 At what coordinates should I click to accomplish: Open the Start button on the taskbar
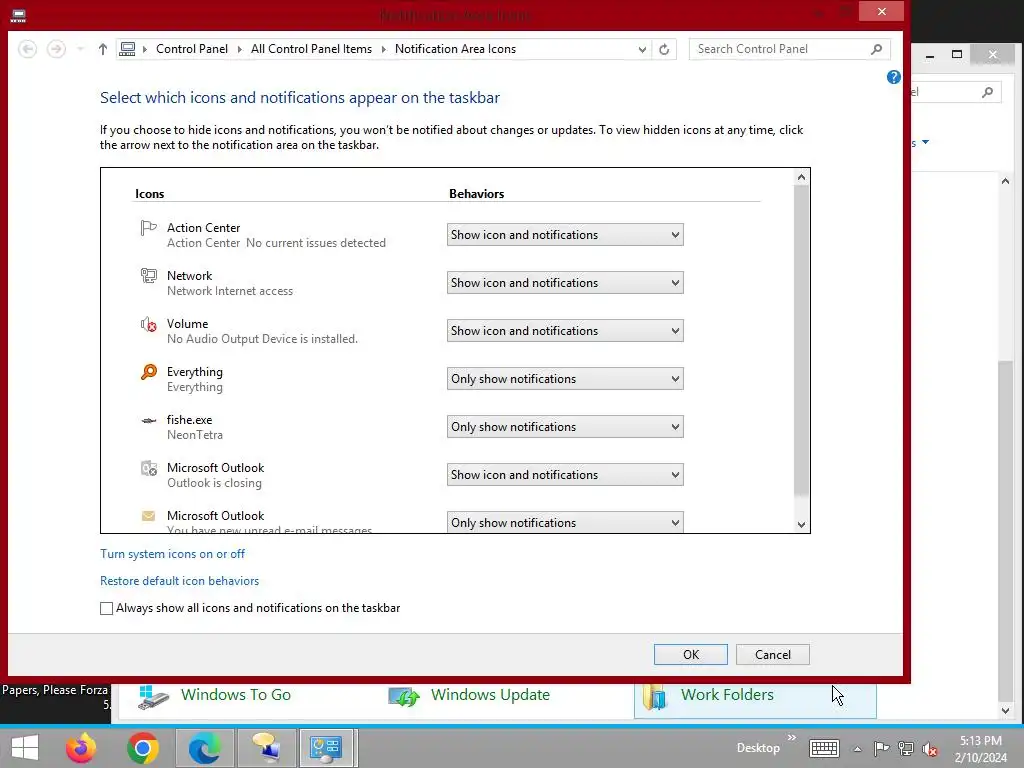(25, 748)
